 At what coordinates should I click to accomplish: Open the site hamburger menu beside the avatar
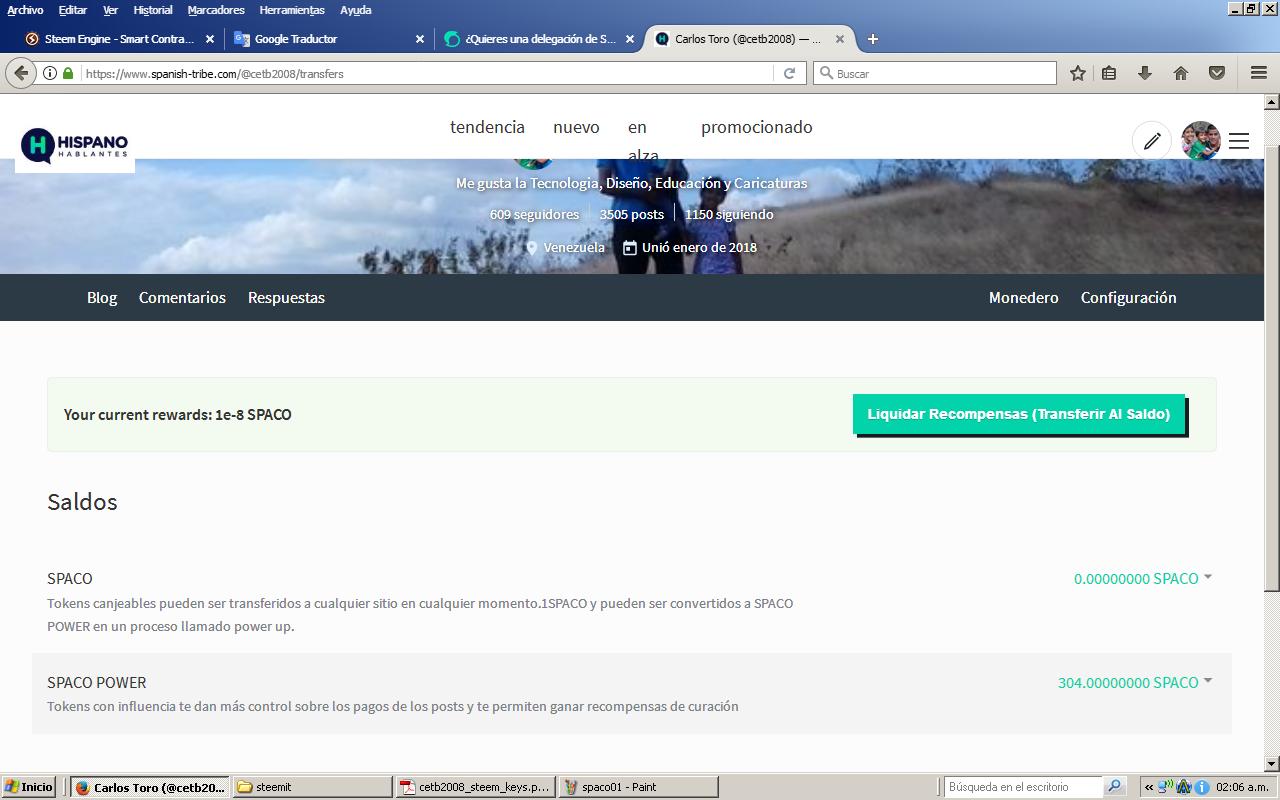tap(1239, 141)
